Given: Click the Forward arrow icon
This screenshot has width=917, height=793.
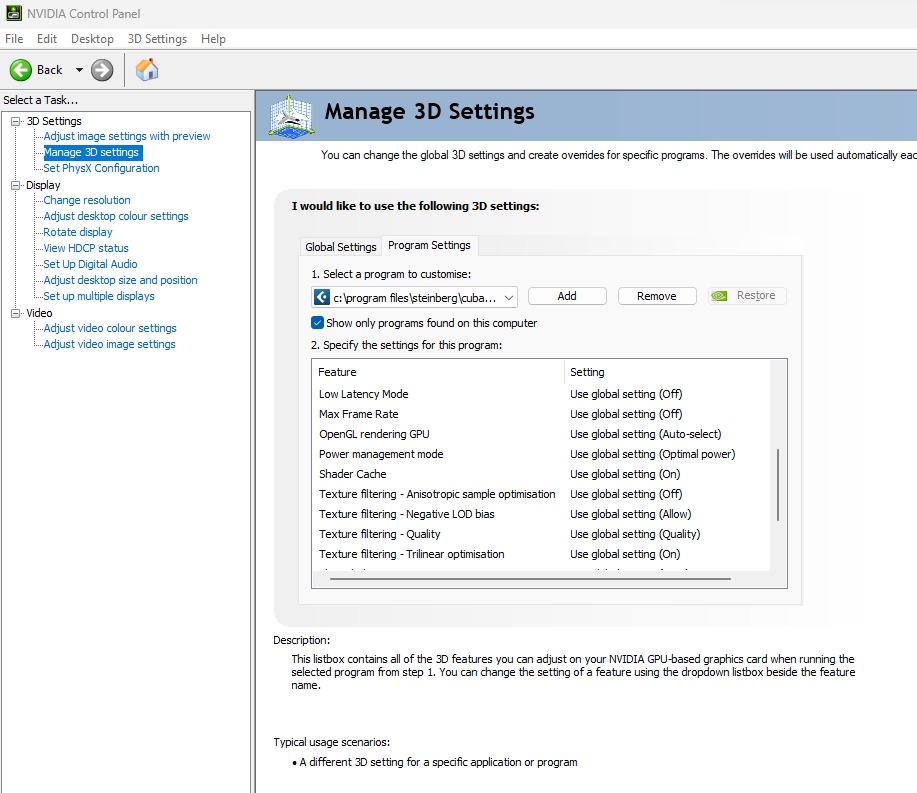Looking at the screenshot, I should point(102,70).
